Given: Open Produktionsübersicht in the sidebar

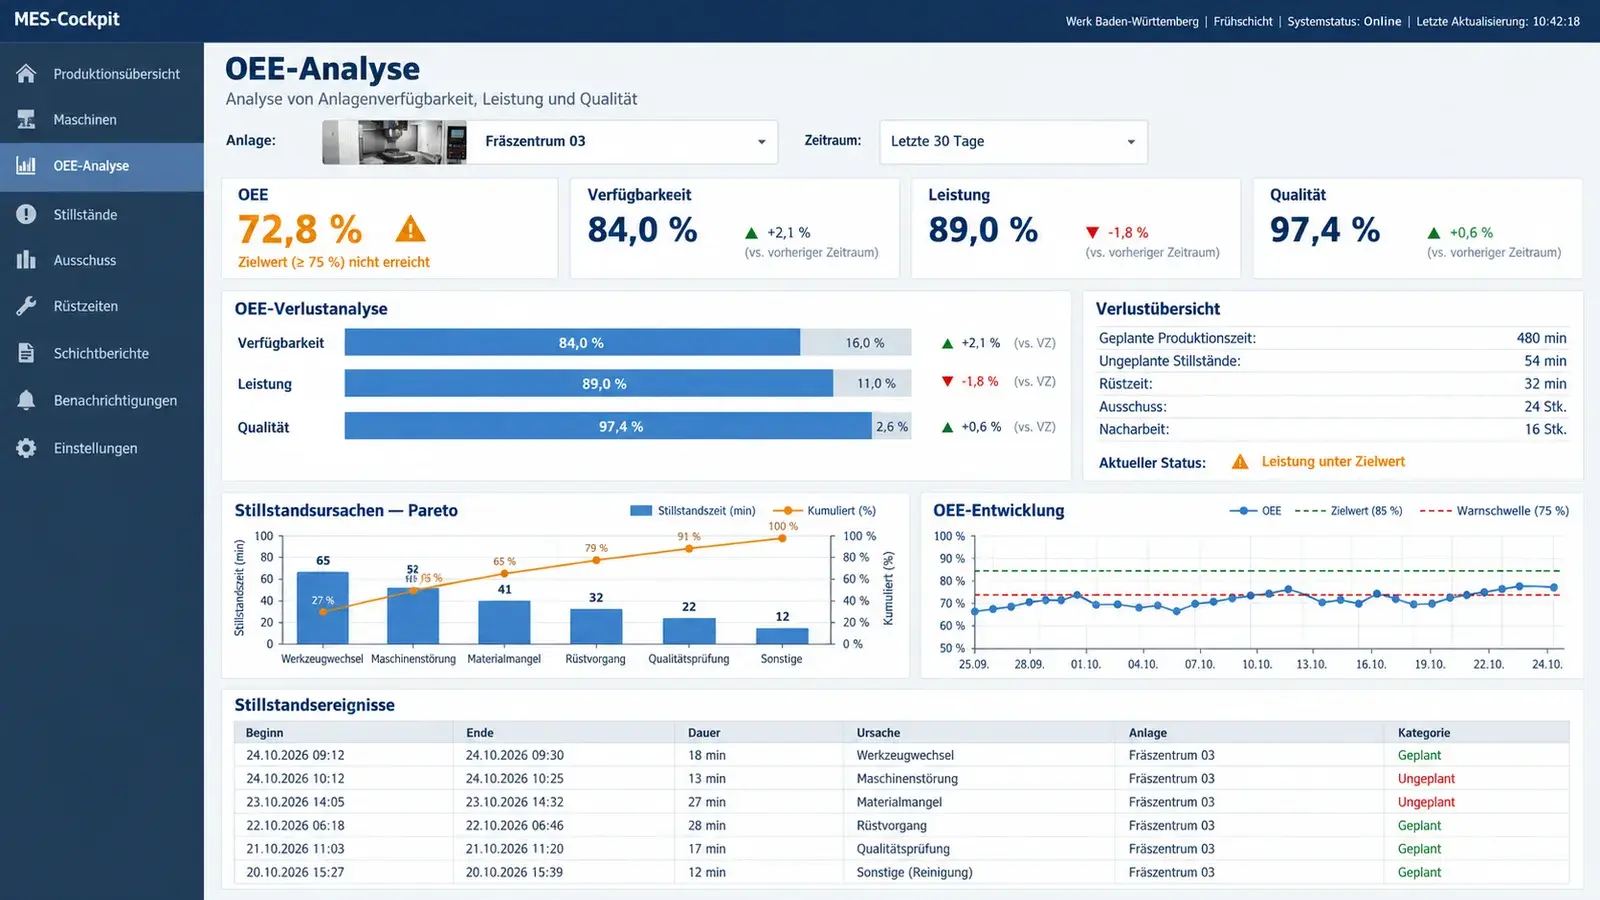Looking at the screenshot, I should [102, 74].
